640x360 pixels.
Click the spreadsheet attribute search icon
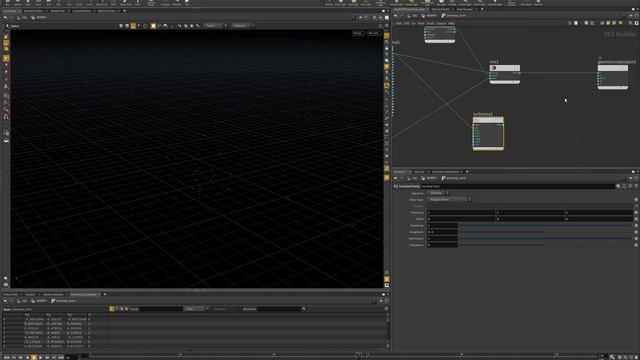304,309
